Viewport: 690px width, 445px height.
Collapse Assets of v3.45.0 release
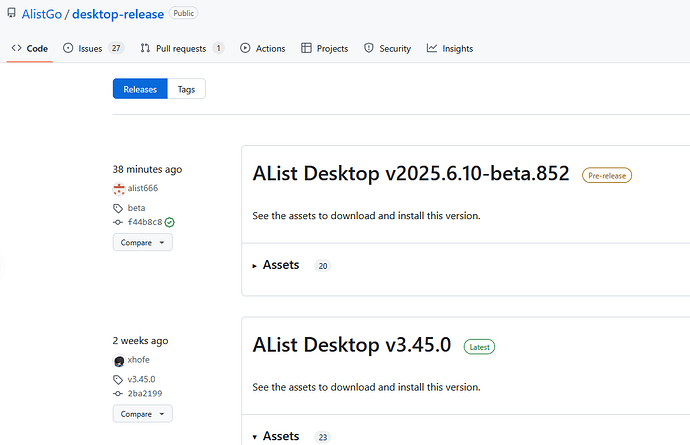point(276,436)
